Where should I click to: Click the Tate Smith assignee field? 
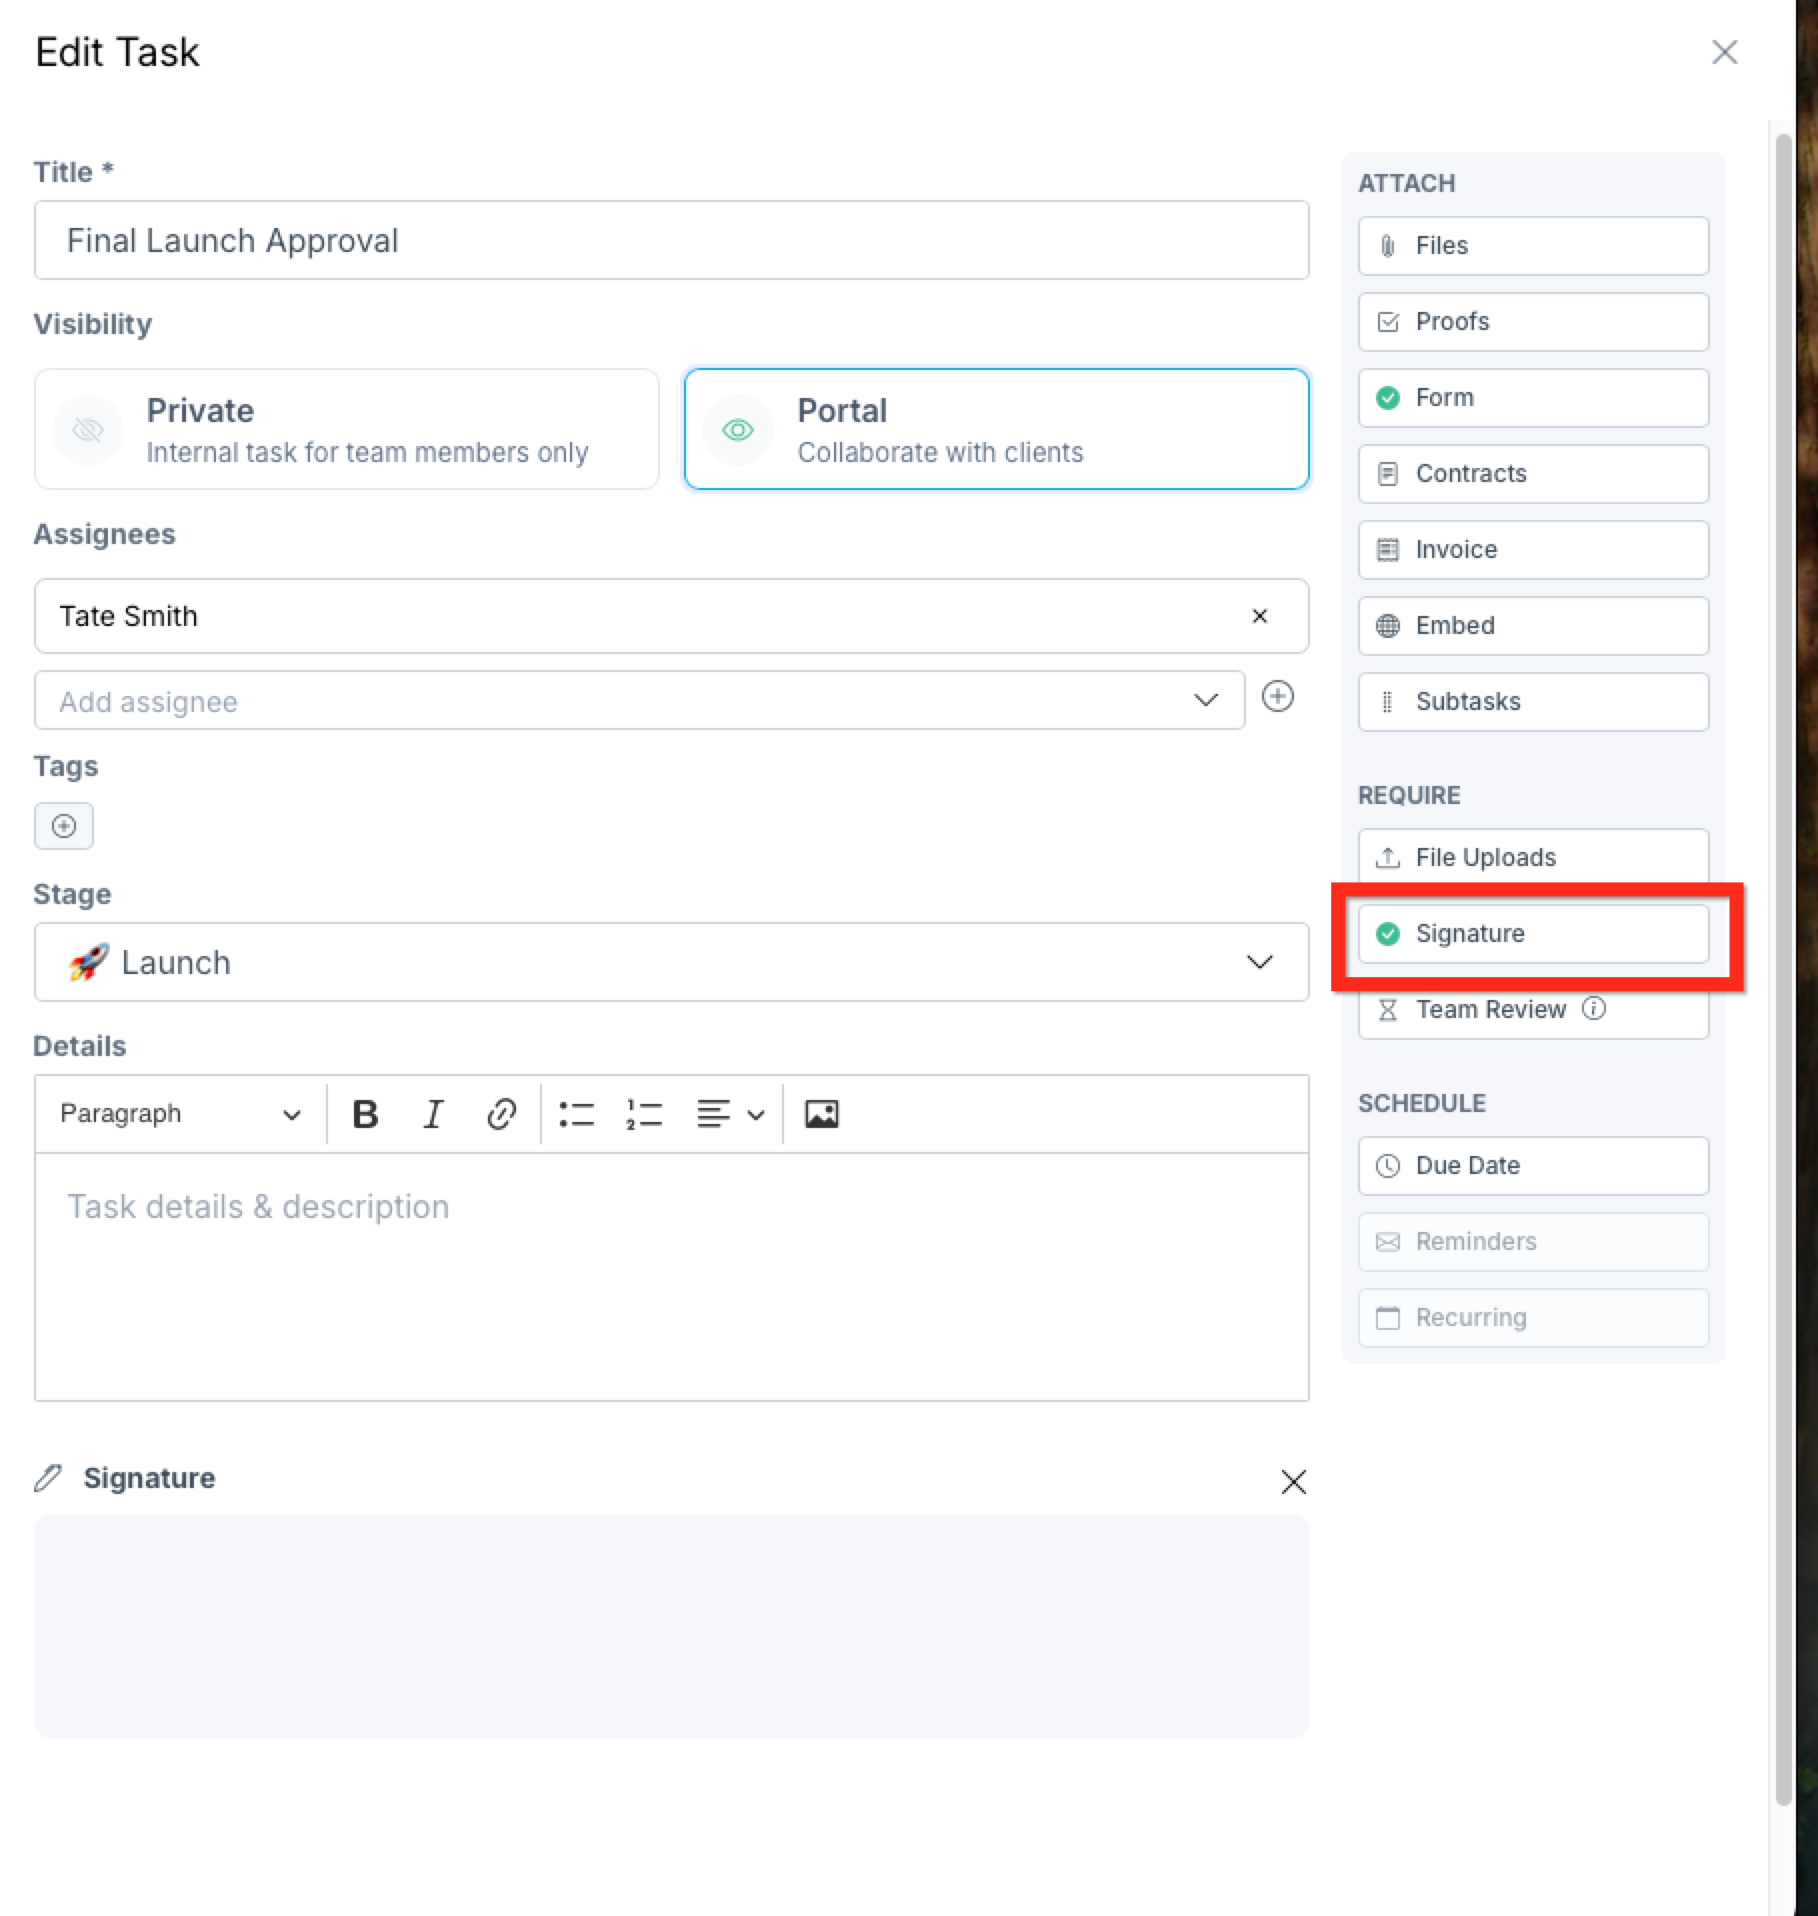671,616
